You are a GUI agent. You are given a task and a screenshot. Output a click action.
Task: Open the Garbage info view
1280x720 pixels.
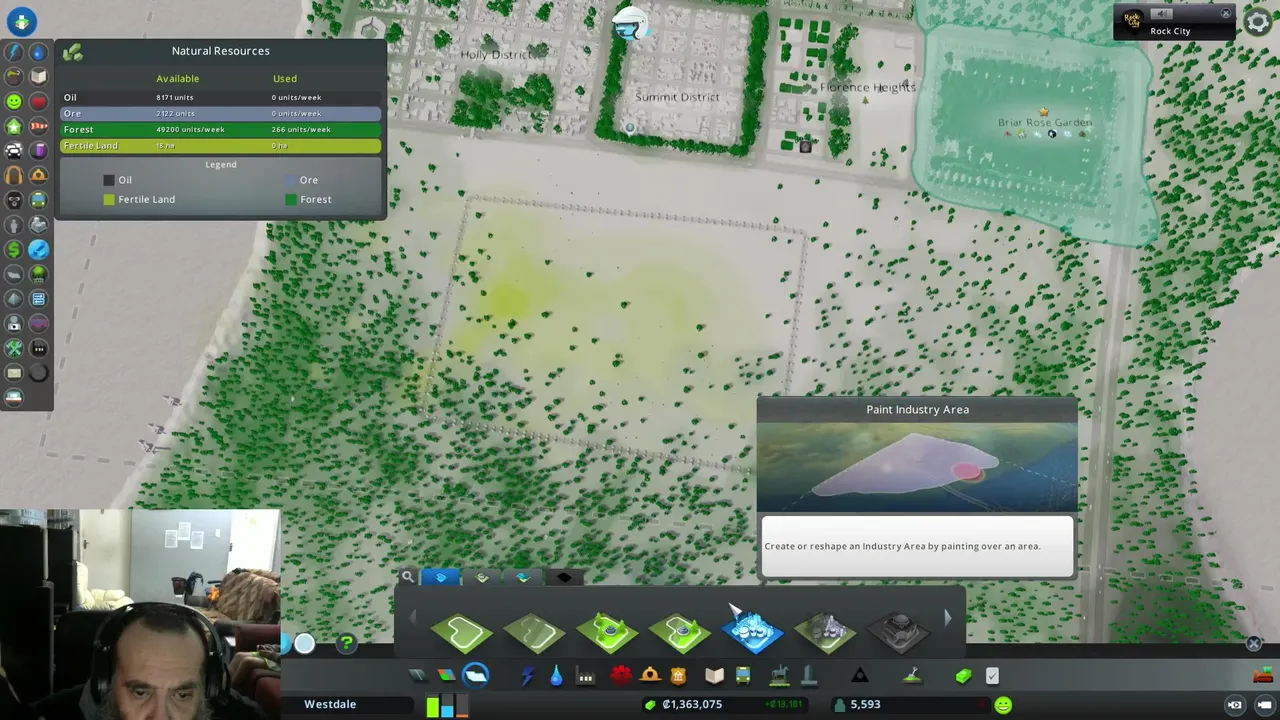tap(14, 77)
